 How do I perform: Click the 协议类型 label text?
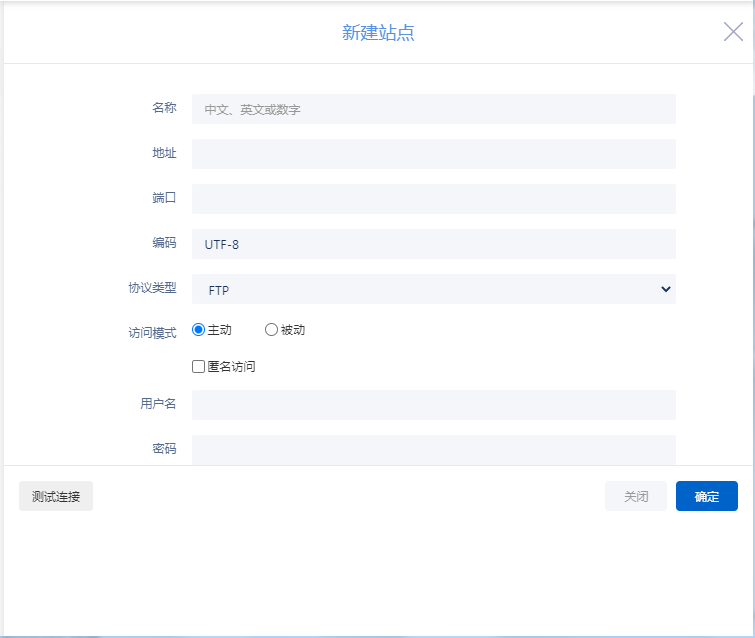tap(145, 288)
